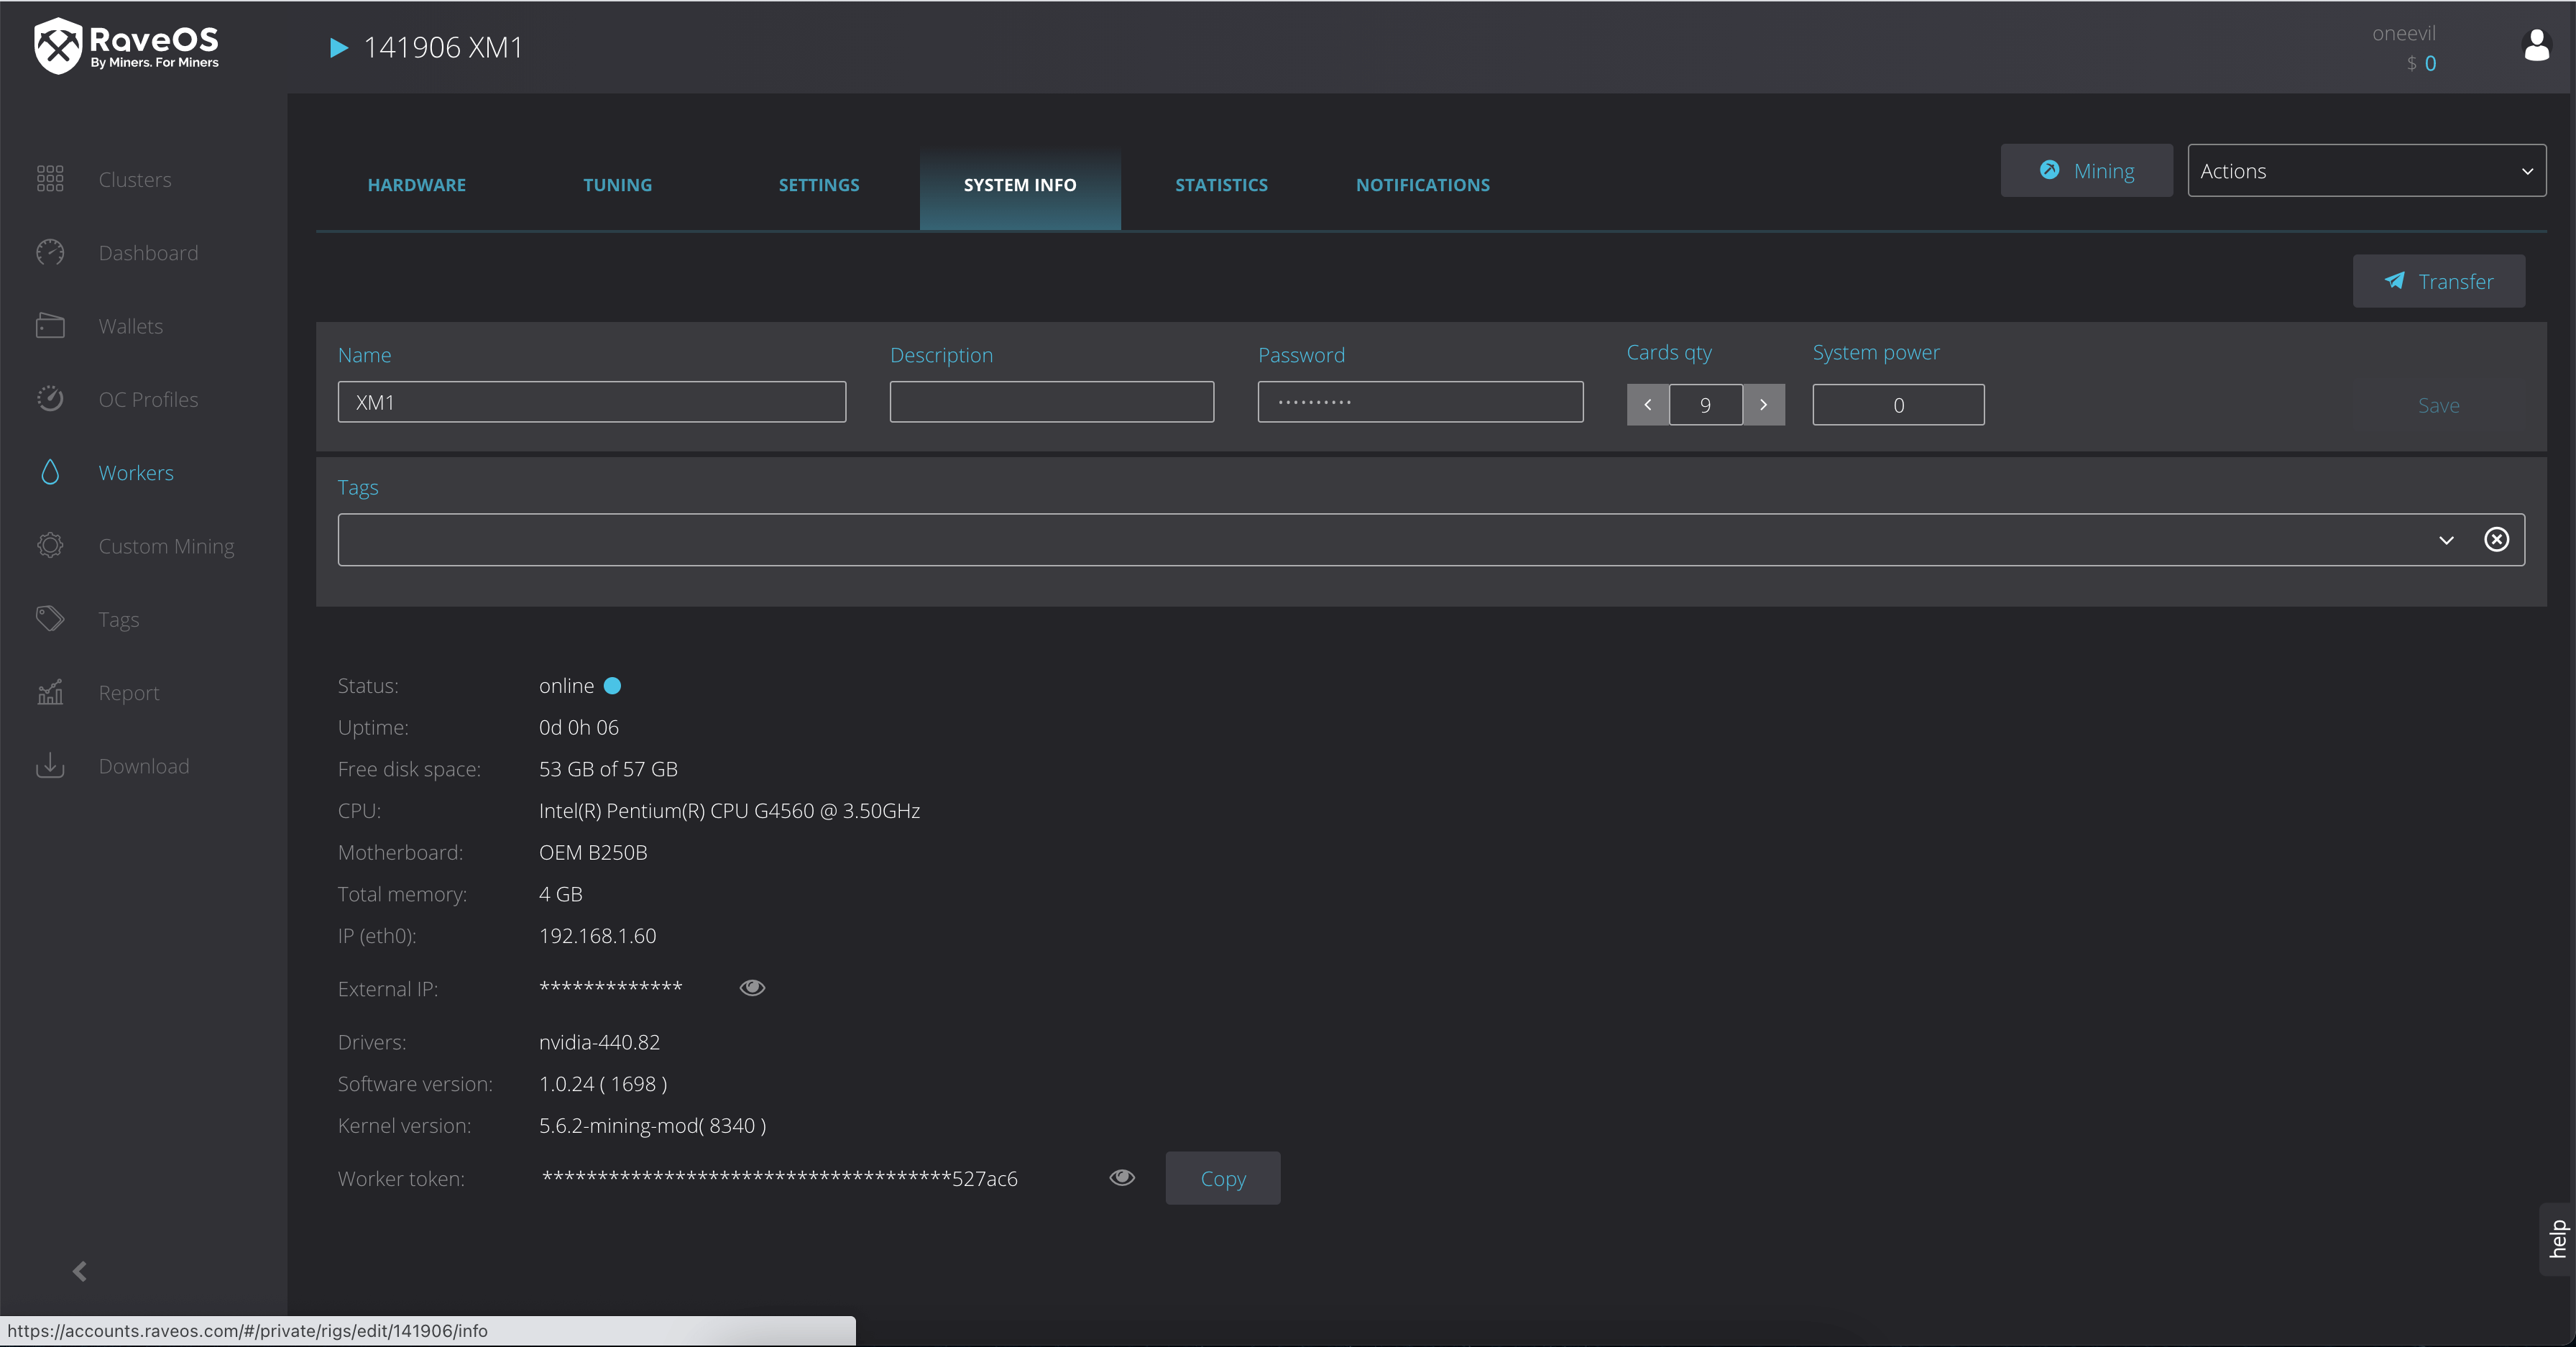
Task: Select the Download sidebar icon
Action: (x=50, y=765)
